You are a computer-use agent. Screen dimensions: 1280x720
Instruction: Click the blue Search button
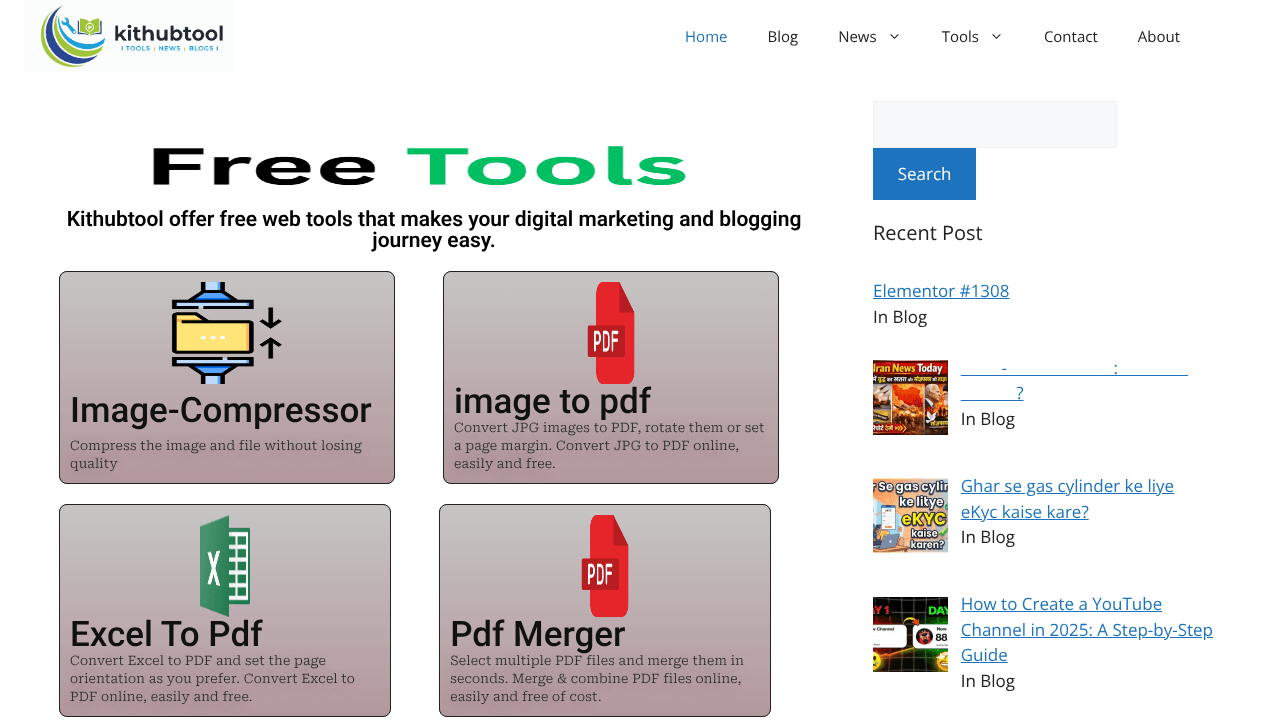tap(924, 174)
